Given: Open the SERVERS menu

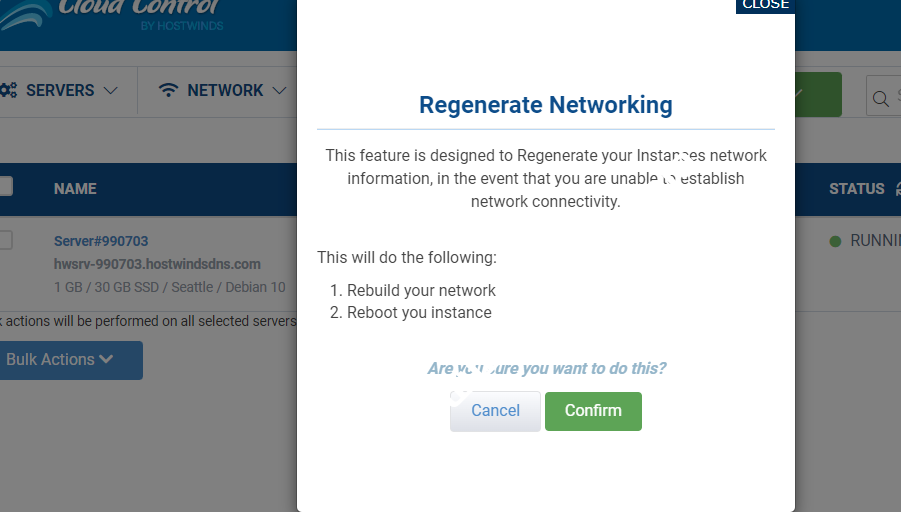Looking at the screenshot, I should pyautogui.click(x=60, y=90).
